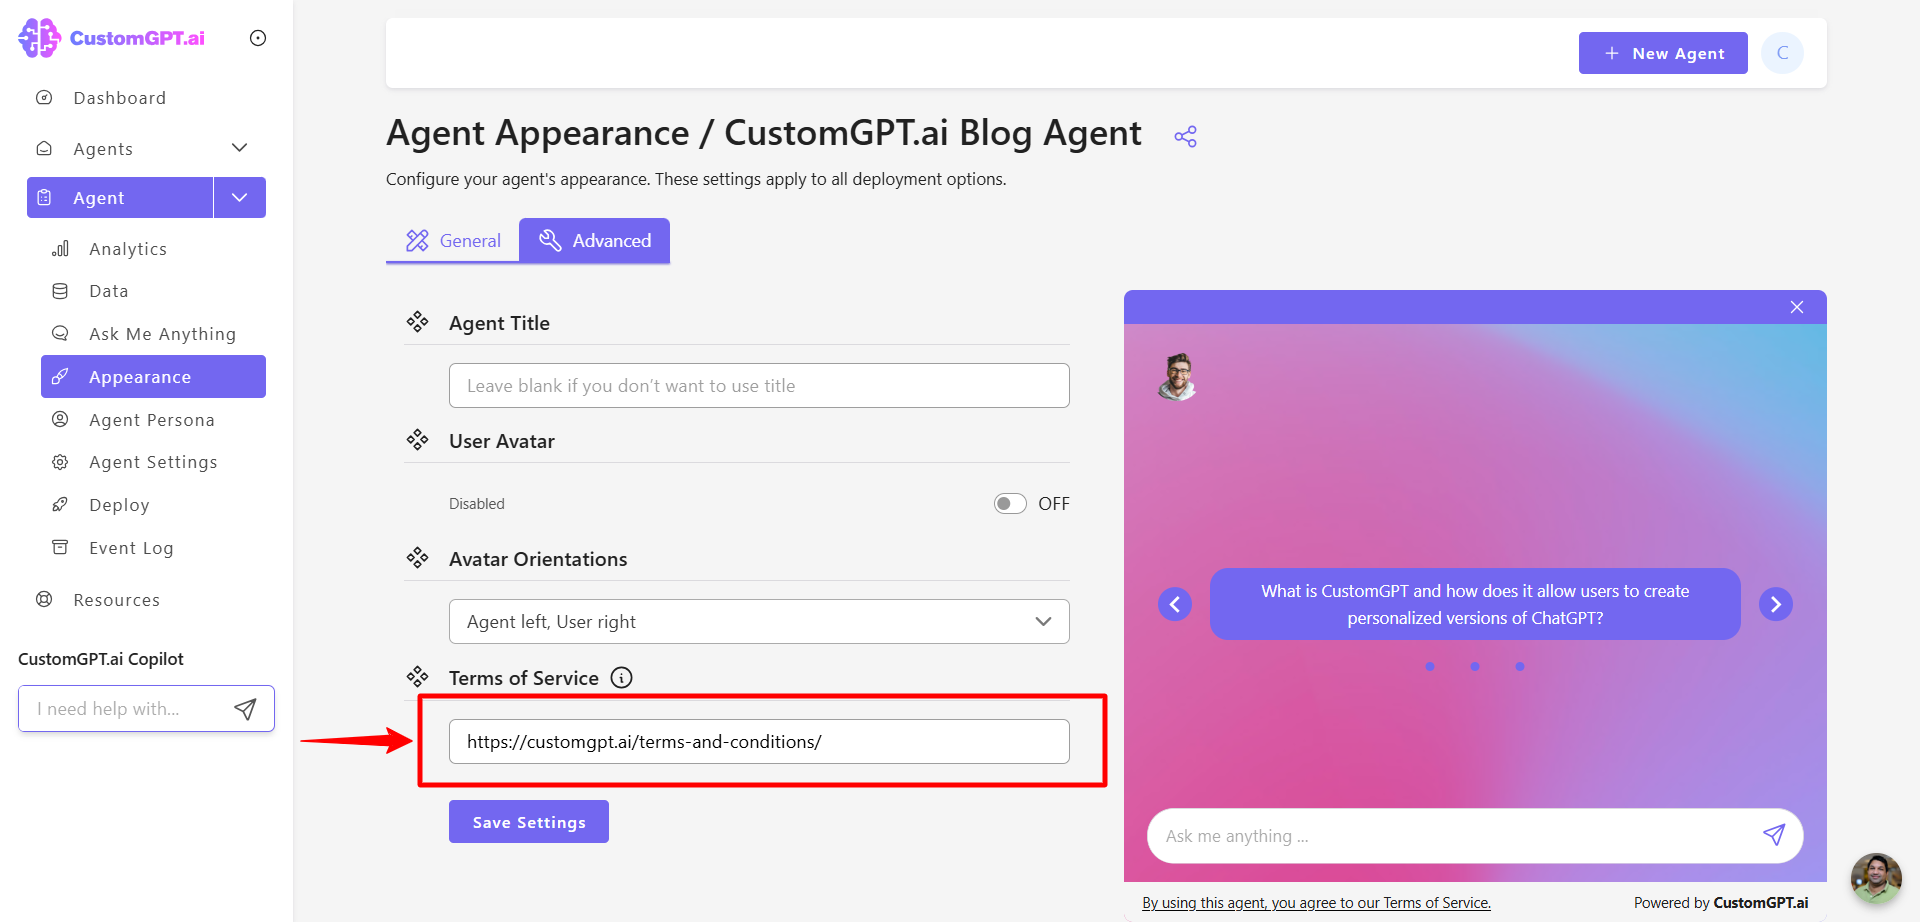Click the share icon beside the page title
Screen dimensions: 1920x922
click(1186, 136)
